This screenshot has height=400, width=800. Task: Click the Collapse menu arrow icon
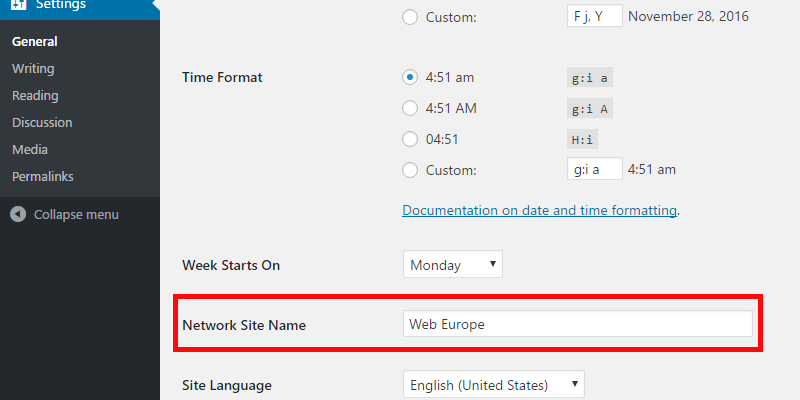click(18, 214)
